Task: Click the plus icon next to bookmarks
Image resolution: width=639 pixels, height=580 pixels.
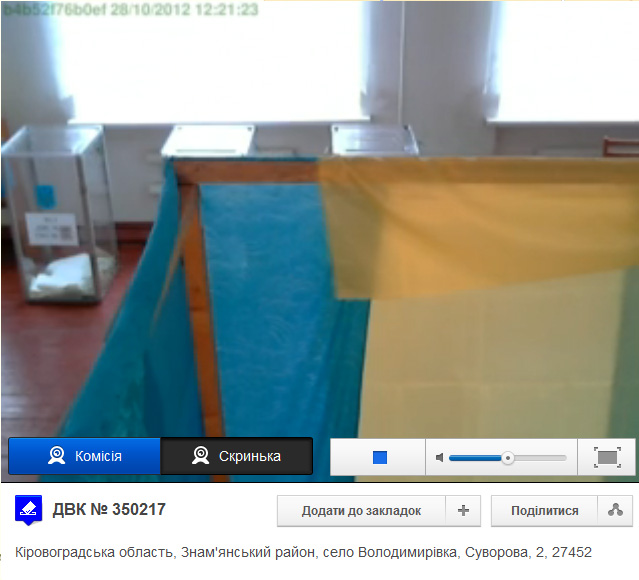Action: (x=463, y=511)
